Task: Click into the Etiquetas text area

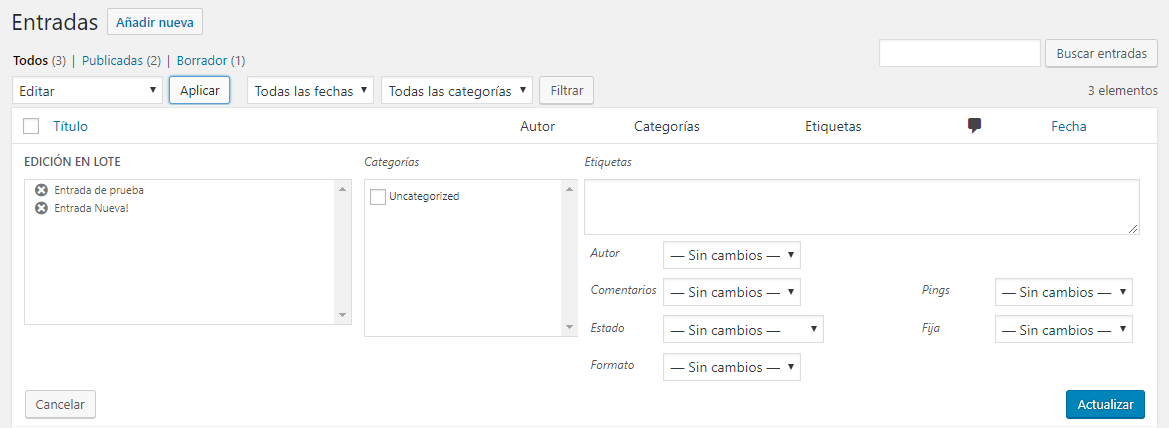Action: 861,207
